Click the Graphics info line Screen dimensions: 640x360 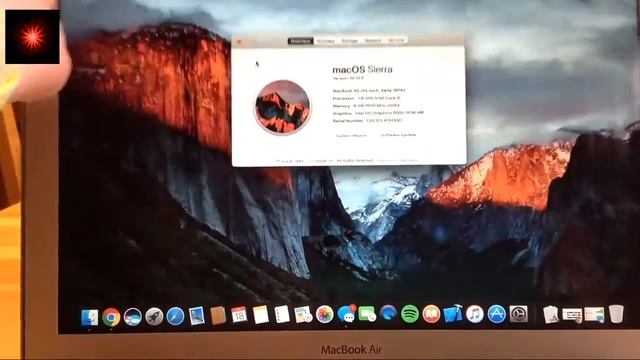[378, 113]
